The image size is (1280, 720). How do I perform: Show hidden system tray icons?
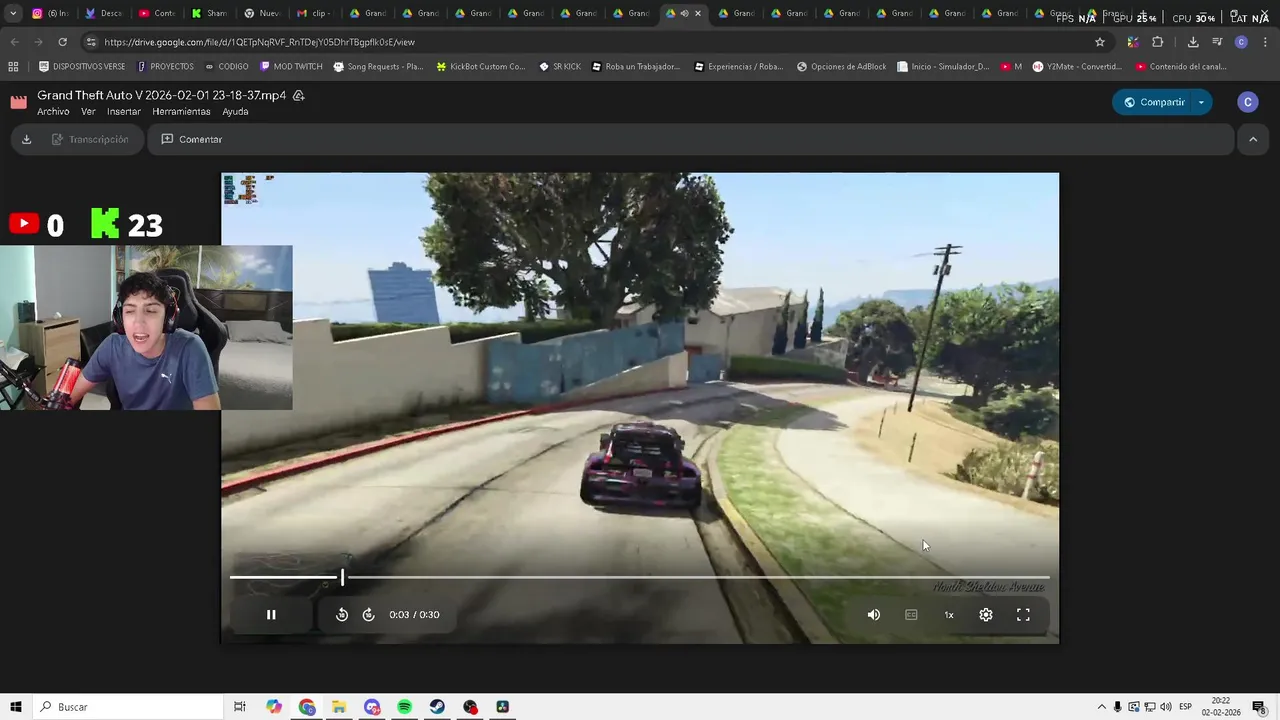[x=1101, y=707]
